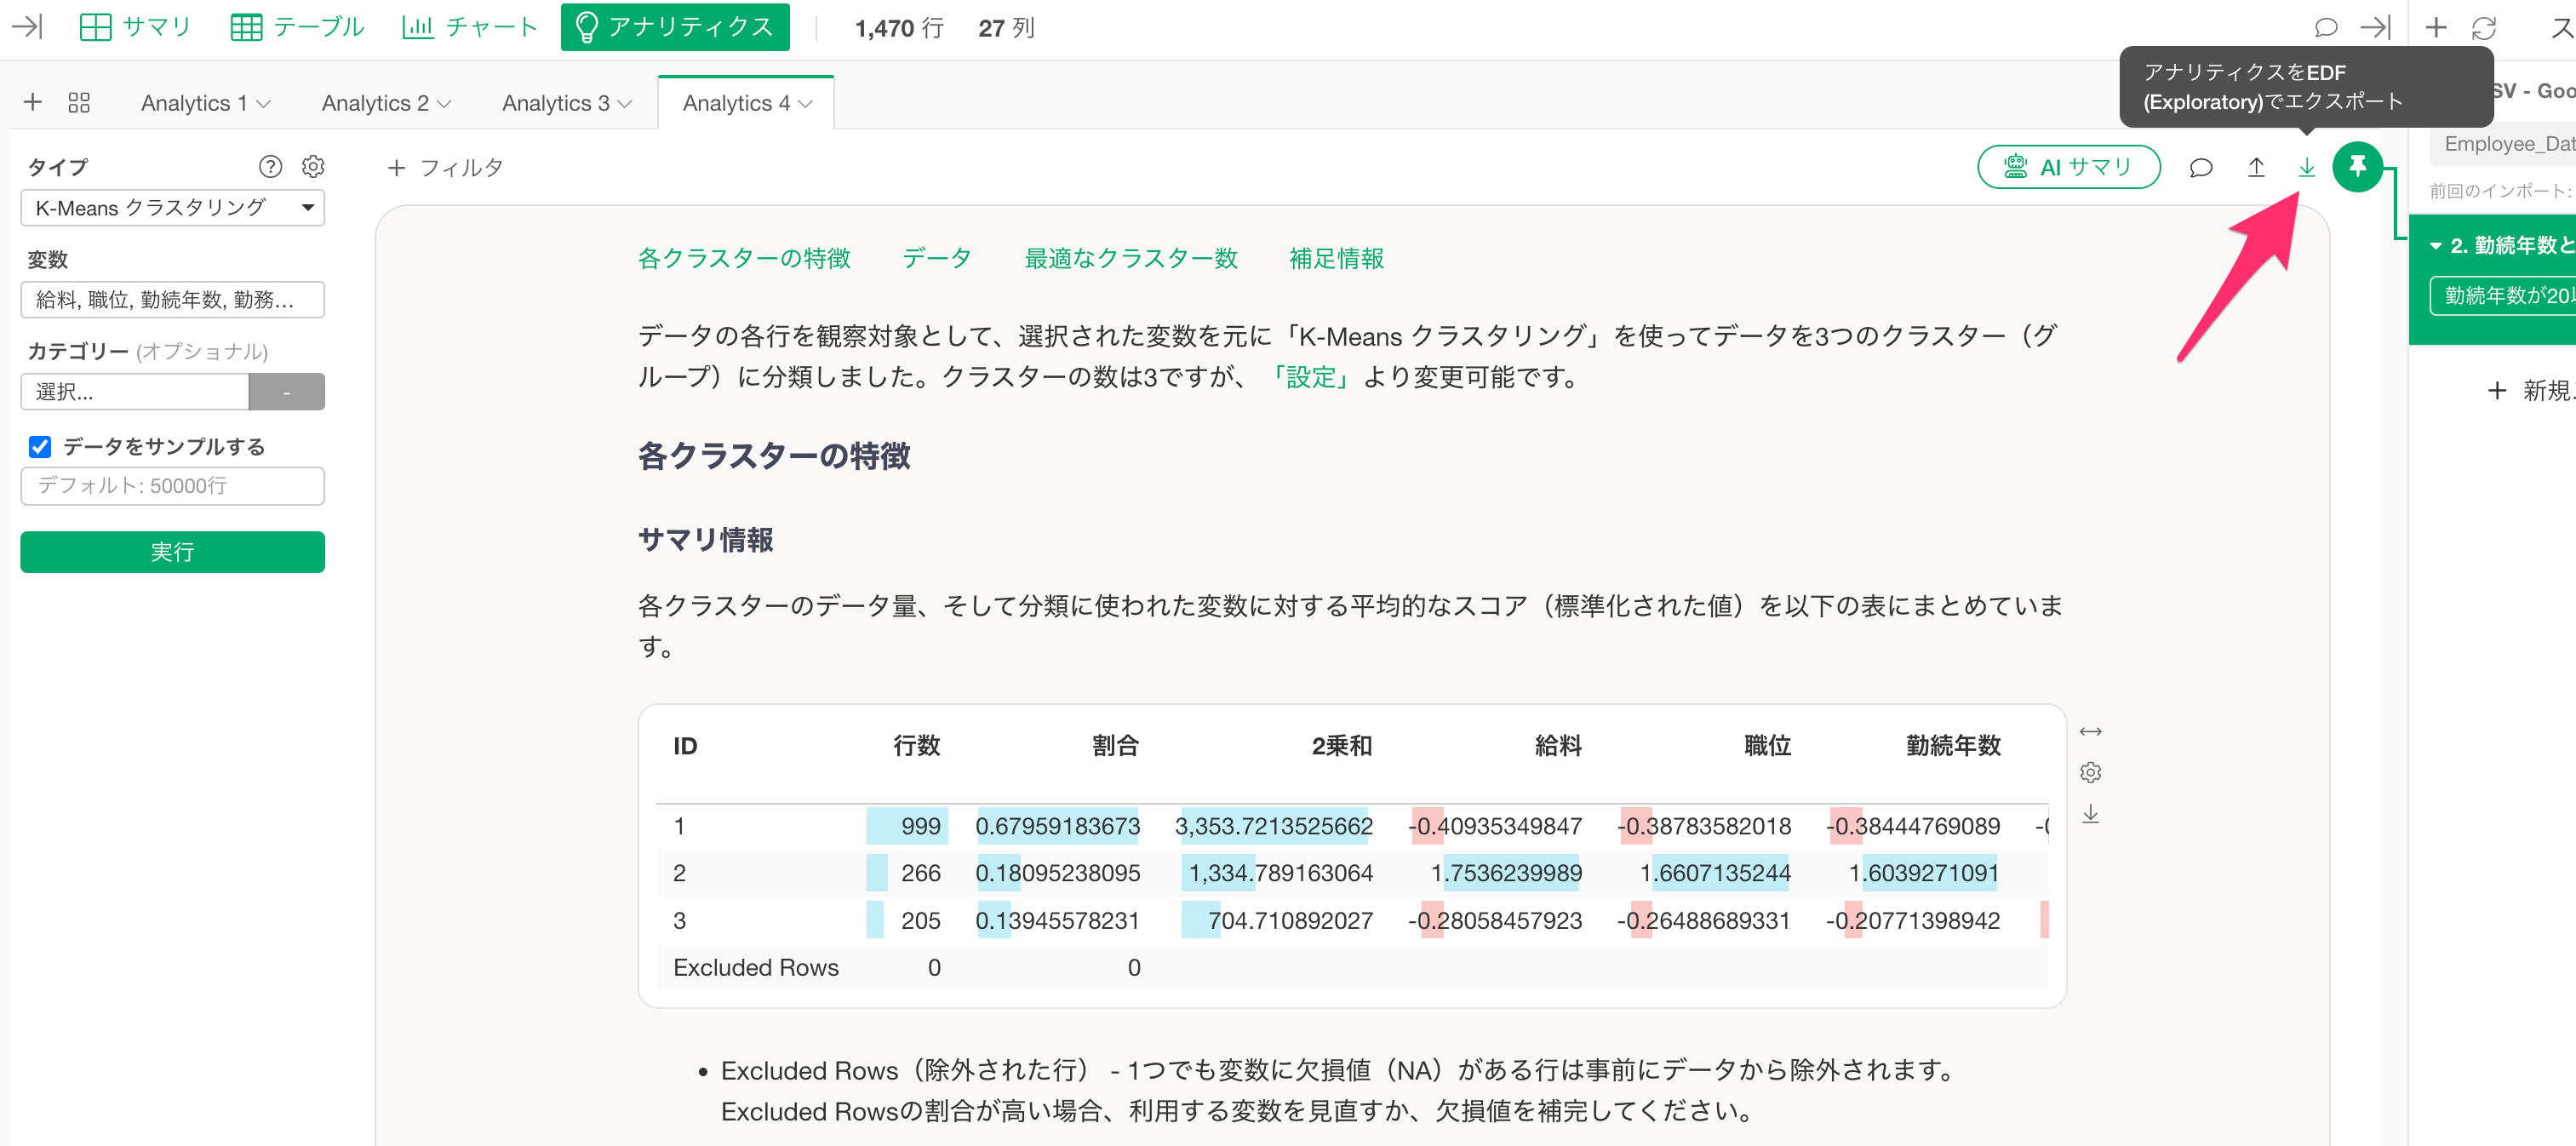The height and width of the screenshot is (1146, 2576).
Task: Download the summary table data
Action: pyautogui.click(x=2090, y=814)
